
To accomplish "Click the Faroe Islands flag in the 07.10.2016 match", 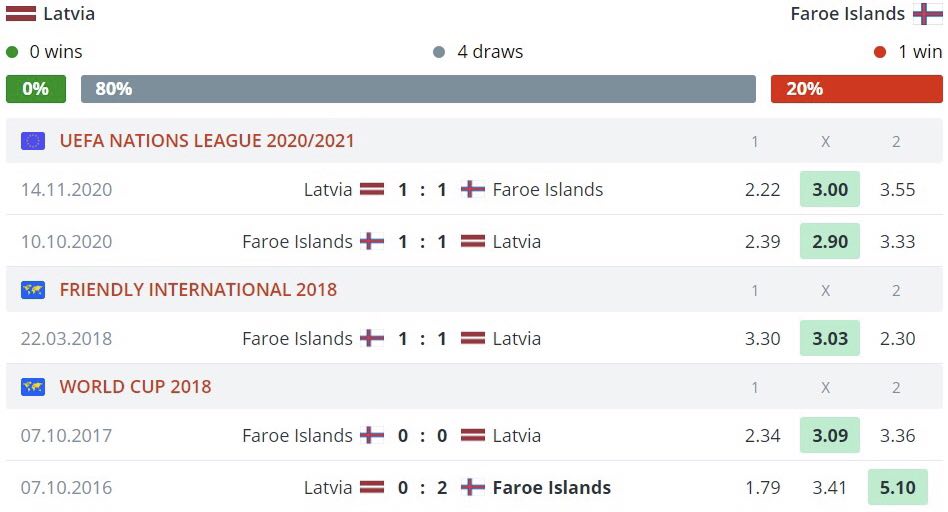I will (x=473, y=488).
